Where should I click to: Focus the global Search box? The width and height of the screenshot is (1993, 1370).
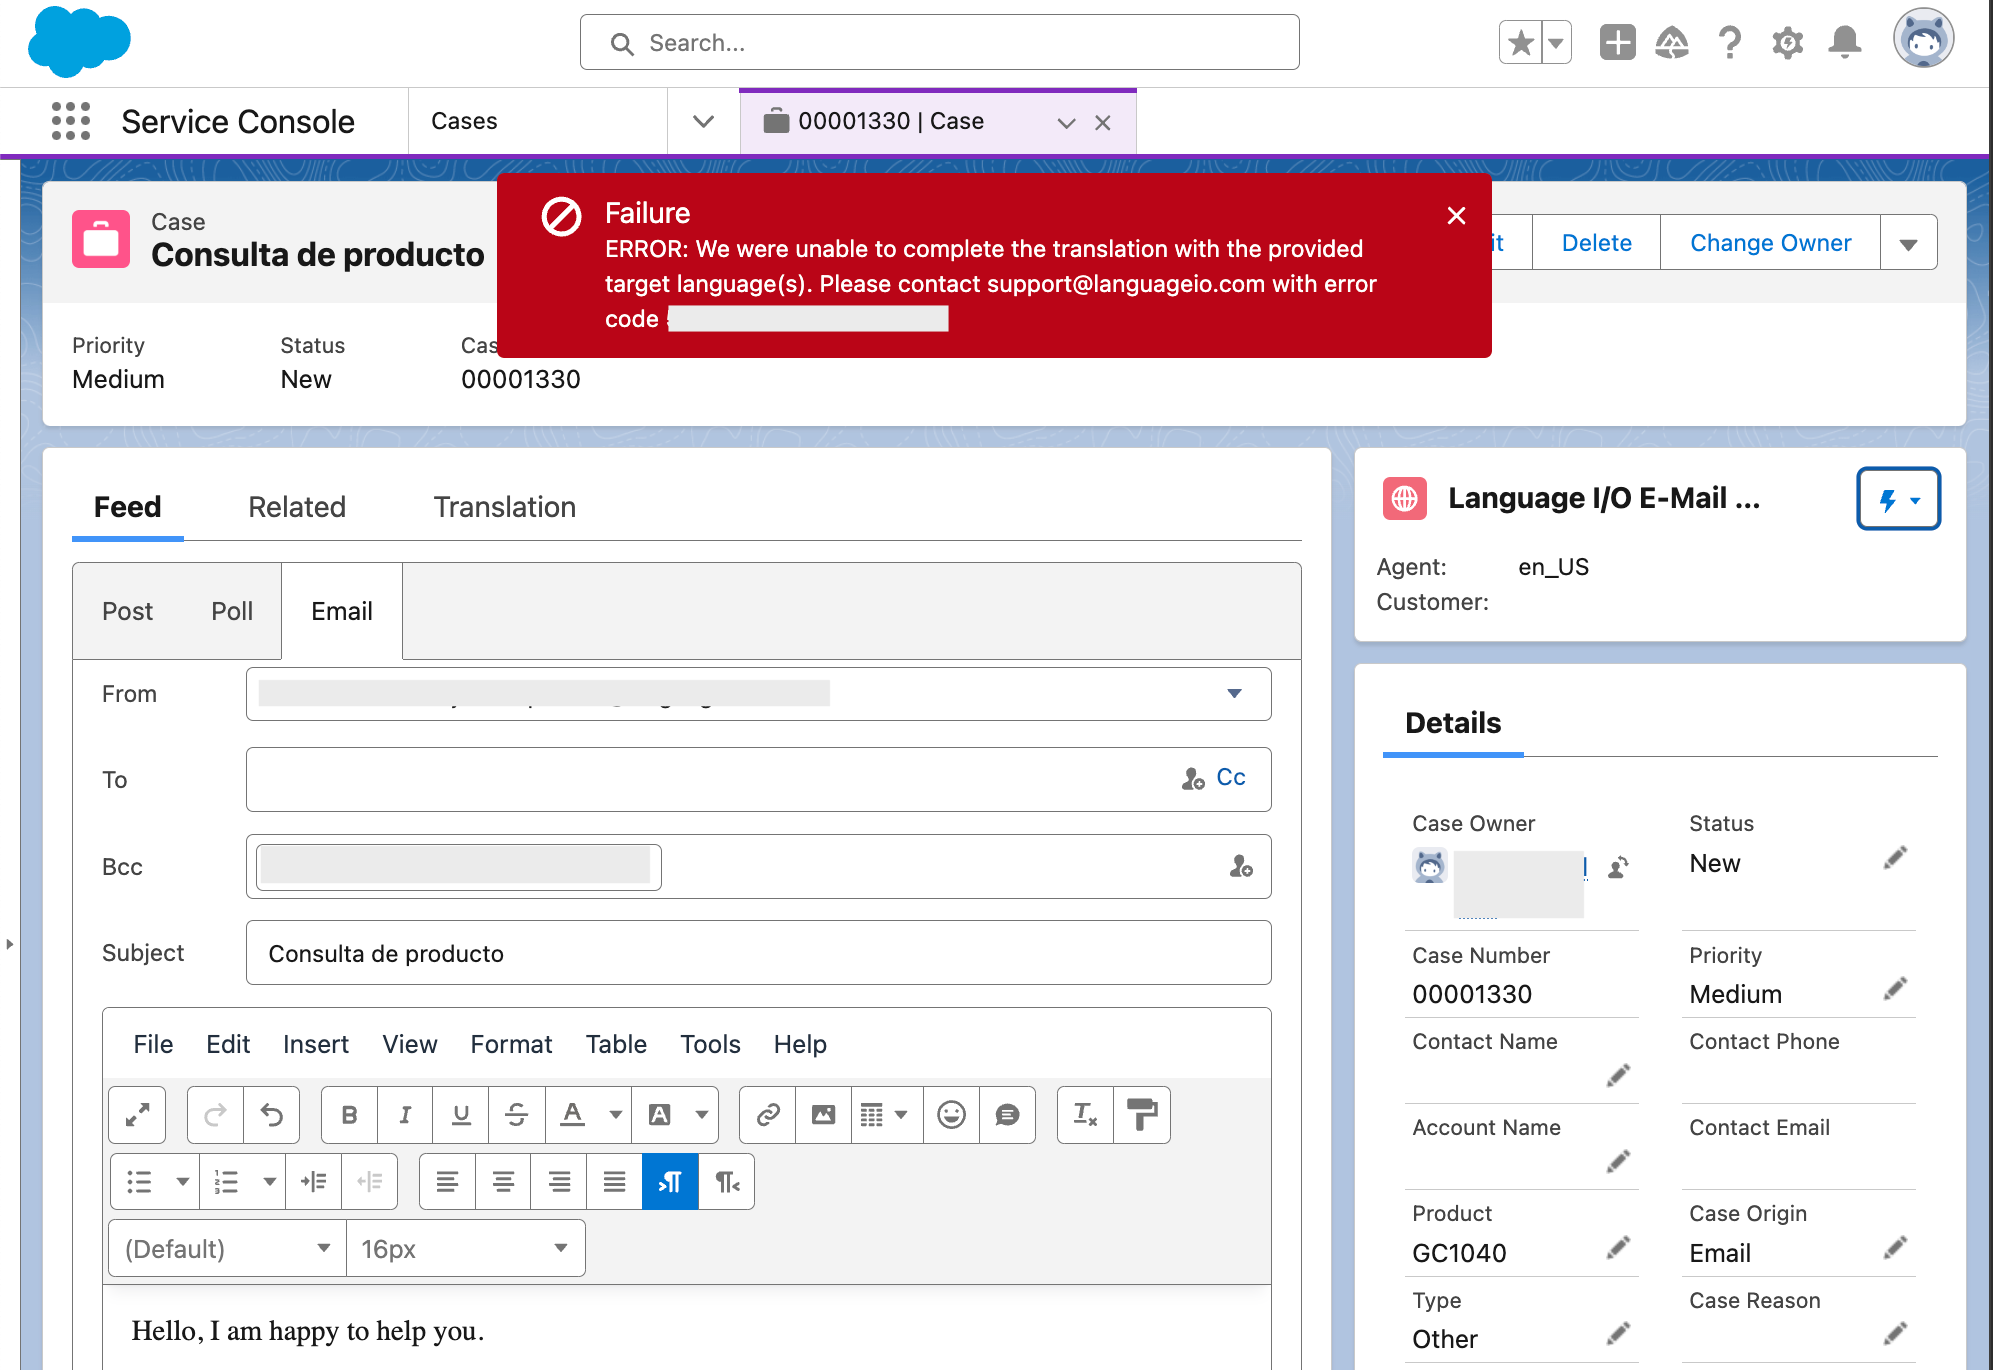coord(940,43)
